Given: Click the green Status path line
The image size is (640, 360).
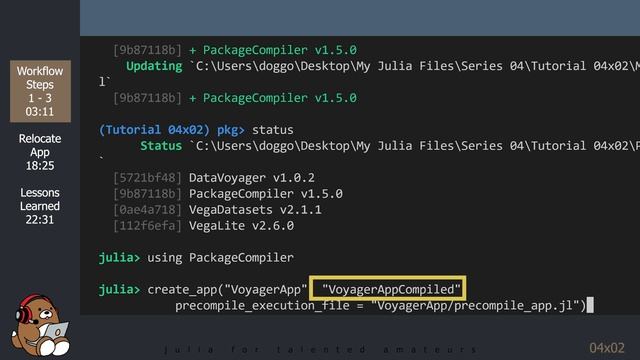Looking at the screenshot, I should point(390,146).
